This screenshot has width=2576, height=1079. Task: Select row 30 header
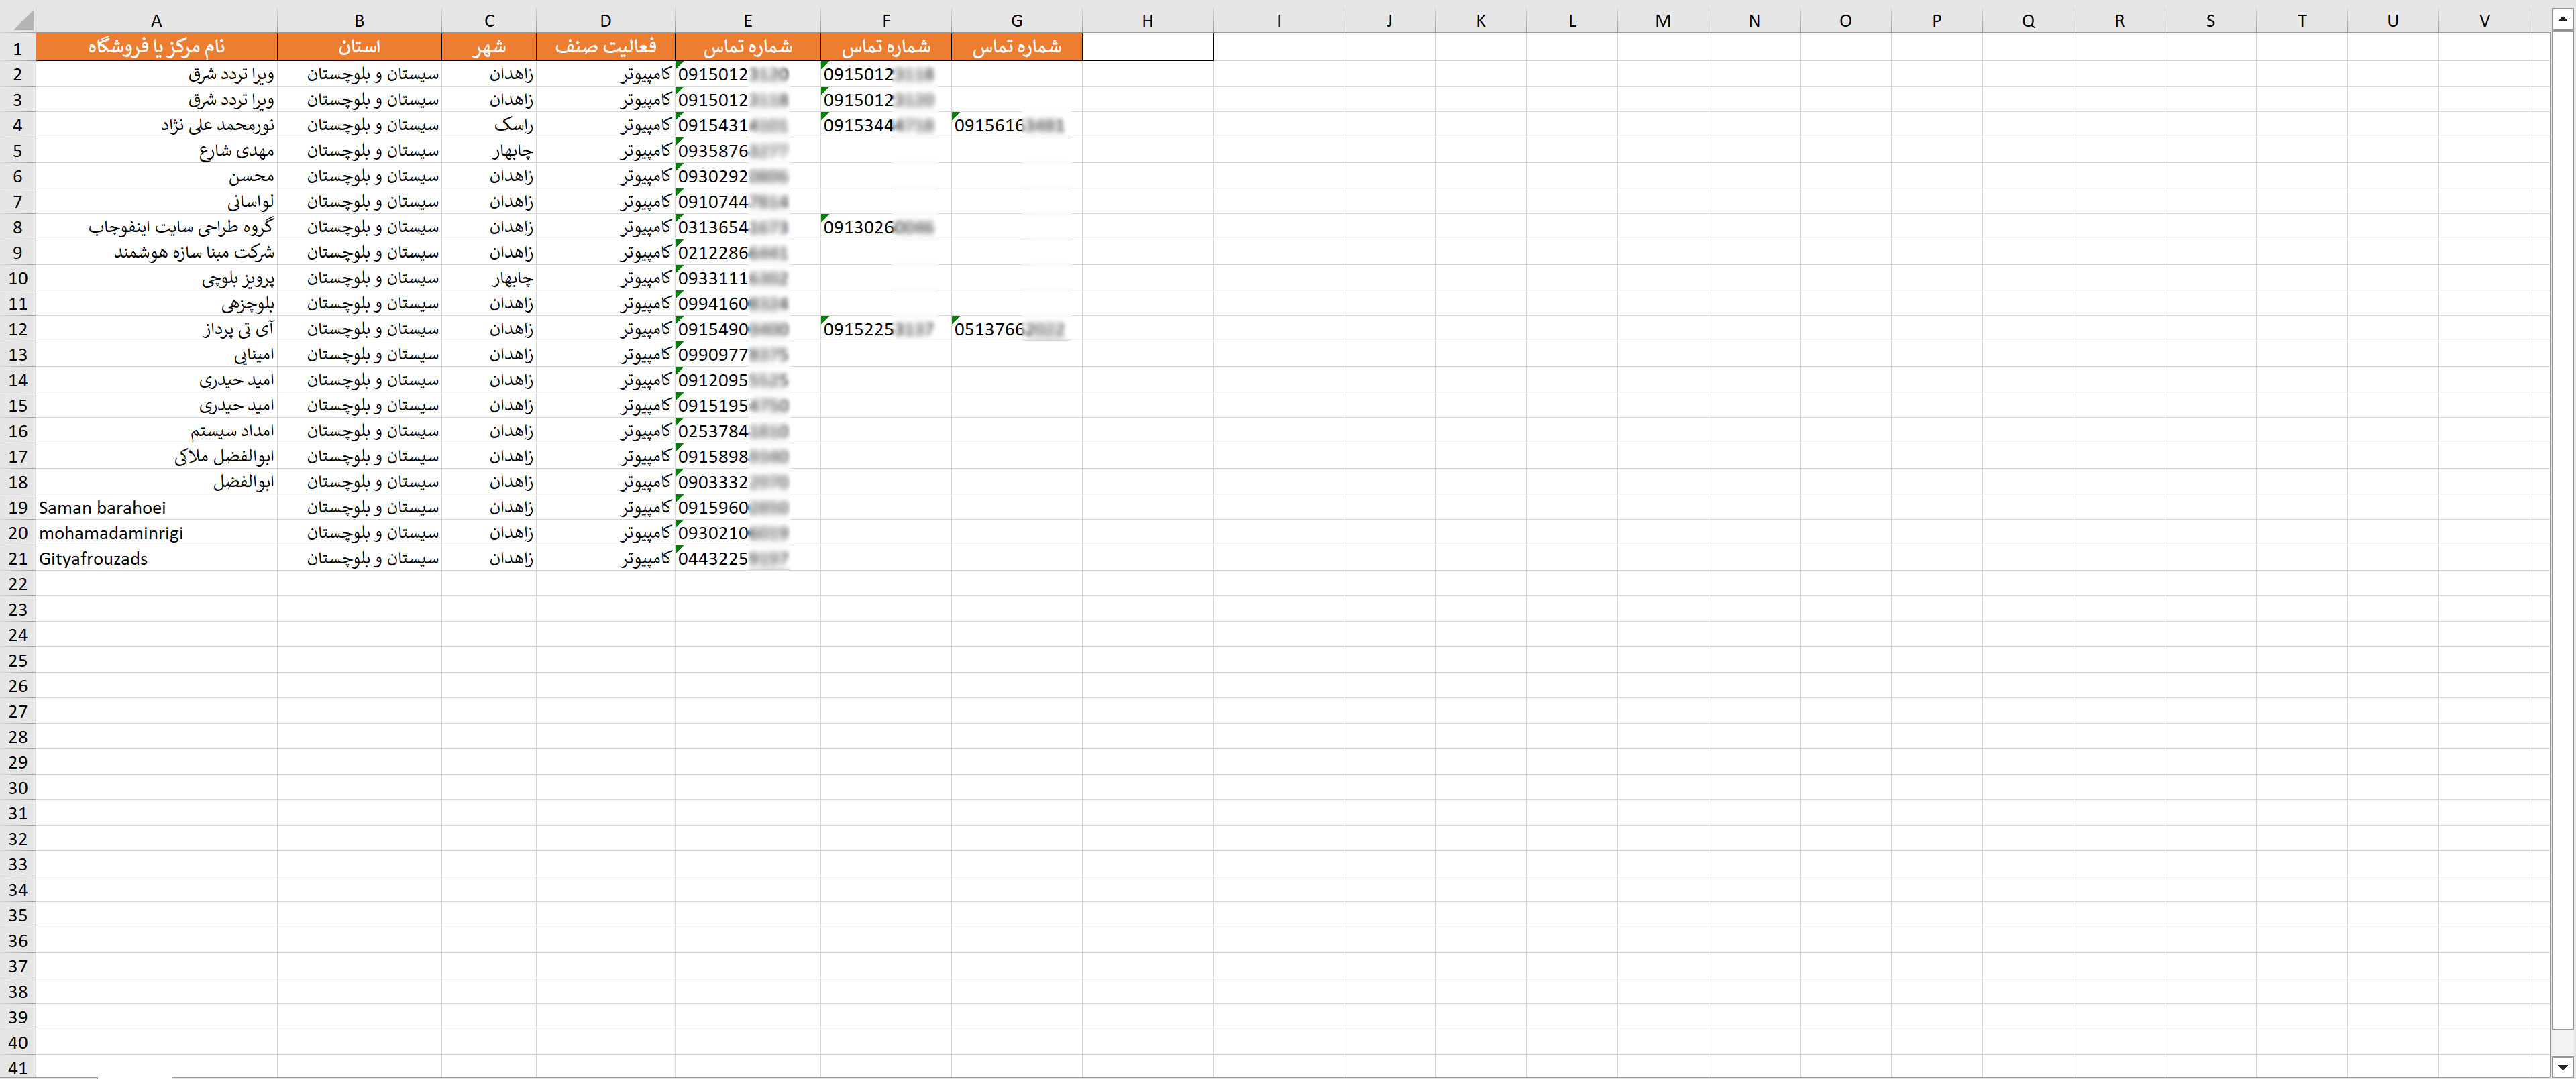point(18,788)
